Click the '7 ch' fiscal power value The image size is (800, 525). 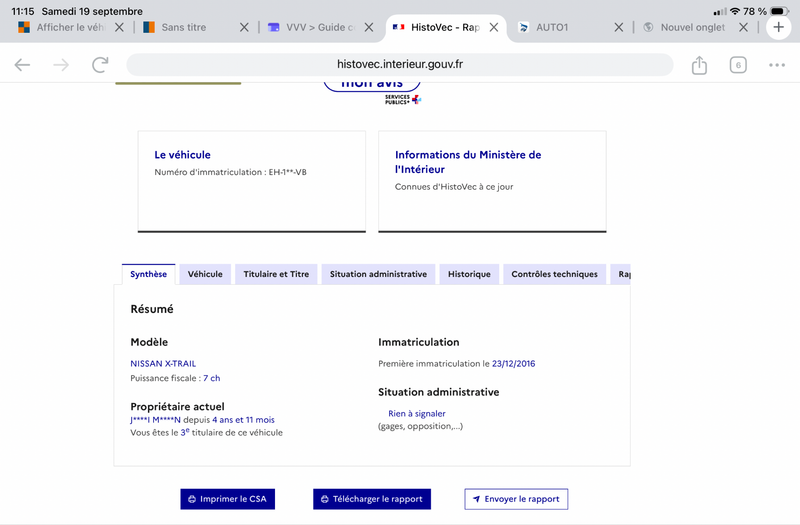212,378
